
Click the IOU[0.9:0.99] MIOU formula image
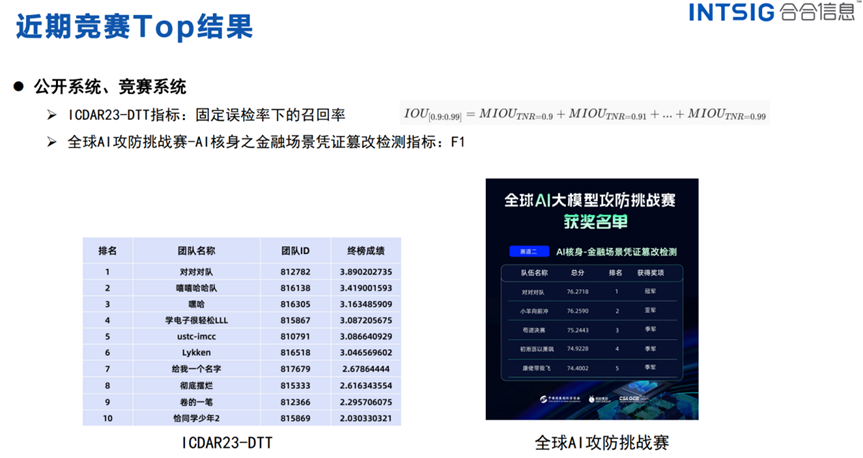(585, 114)
